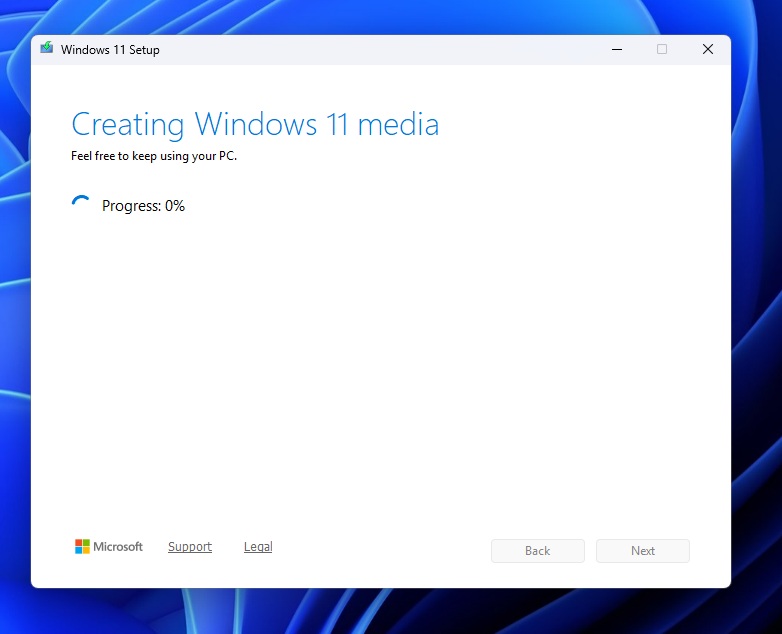The image size is (782, 634).
Task: Click the "Progress: 0%" text
Action: 143,206
